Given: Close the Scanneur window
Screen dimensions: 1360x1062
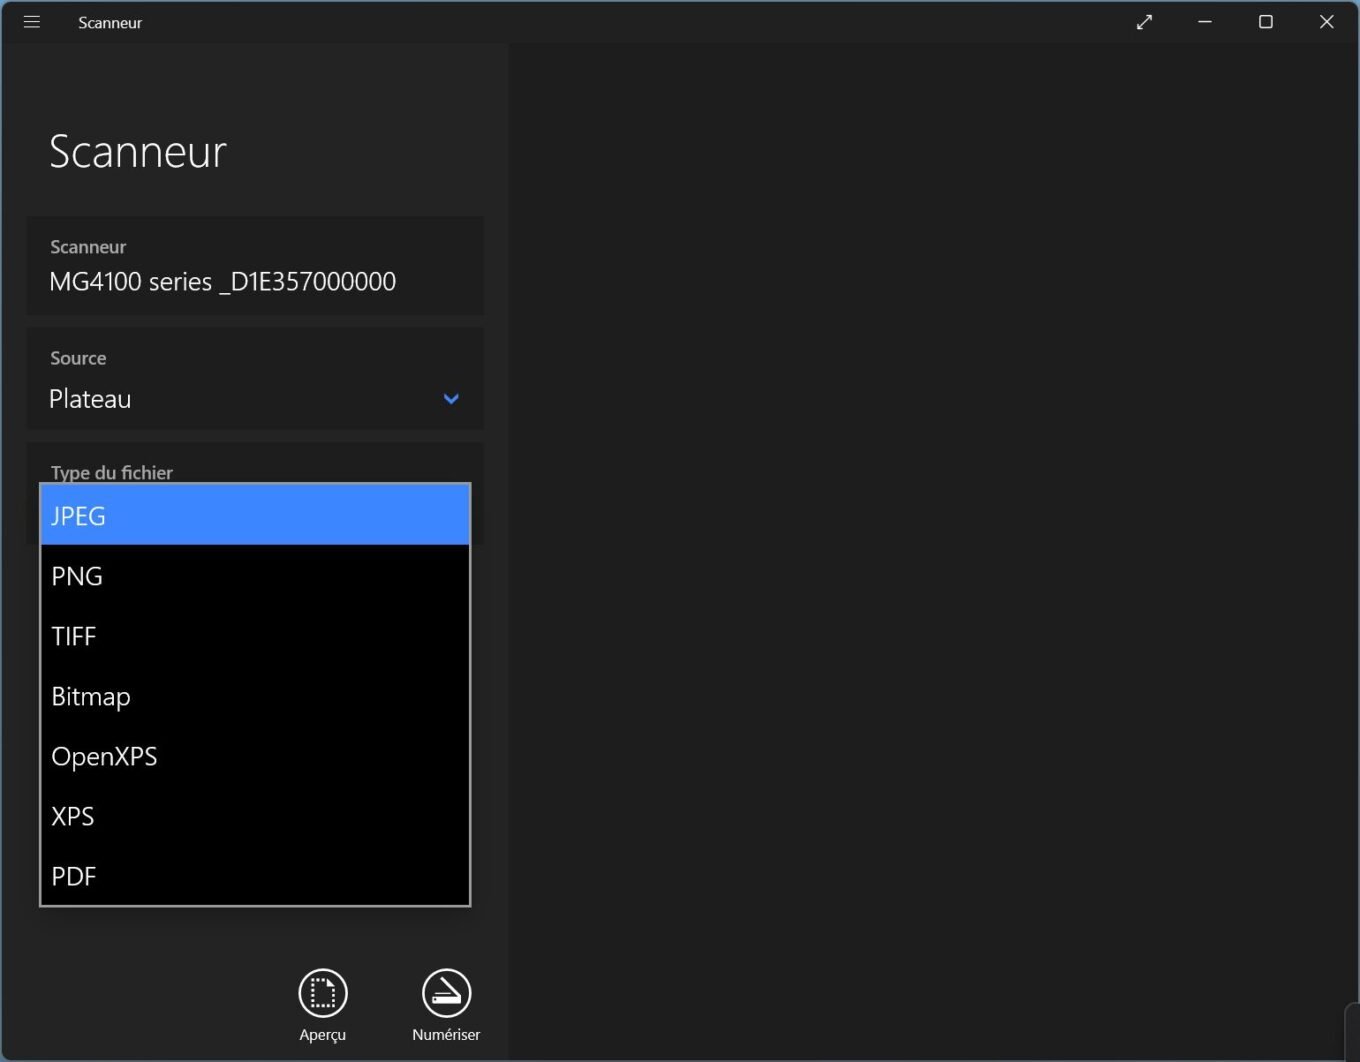Looking at the screenshot, I should (x=1327, y=22).
